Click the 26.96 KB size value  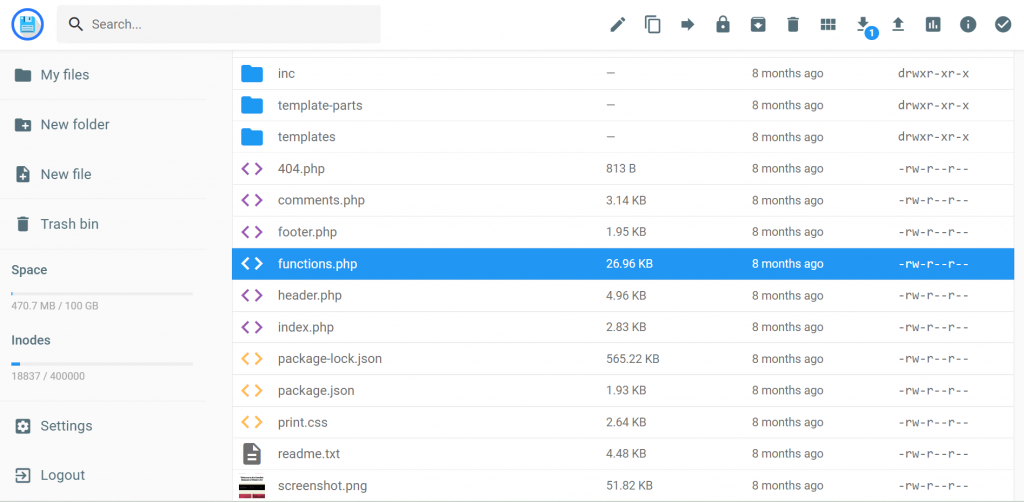pyautogui.click(x=629, y=264)
